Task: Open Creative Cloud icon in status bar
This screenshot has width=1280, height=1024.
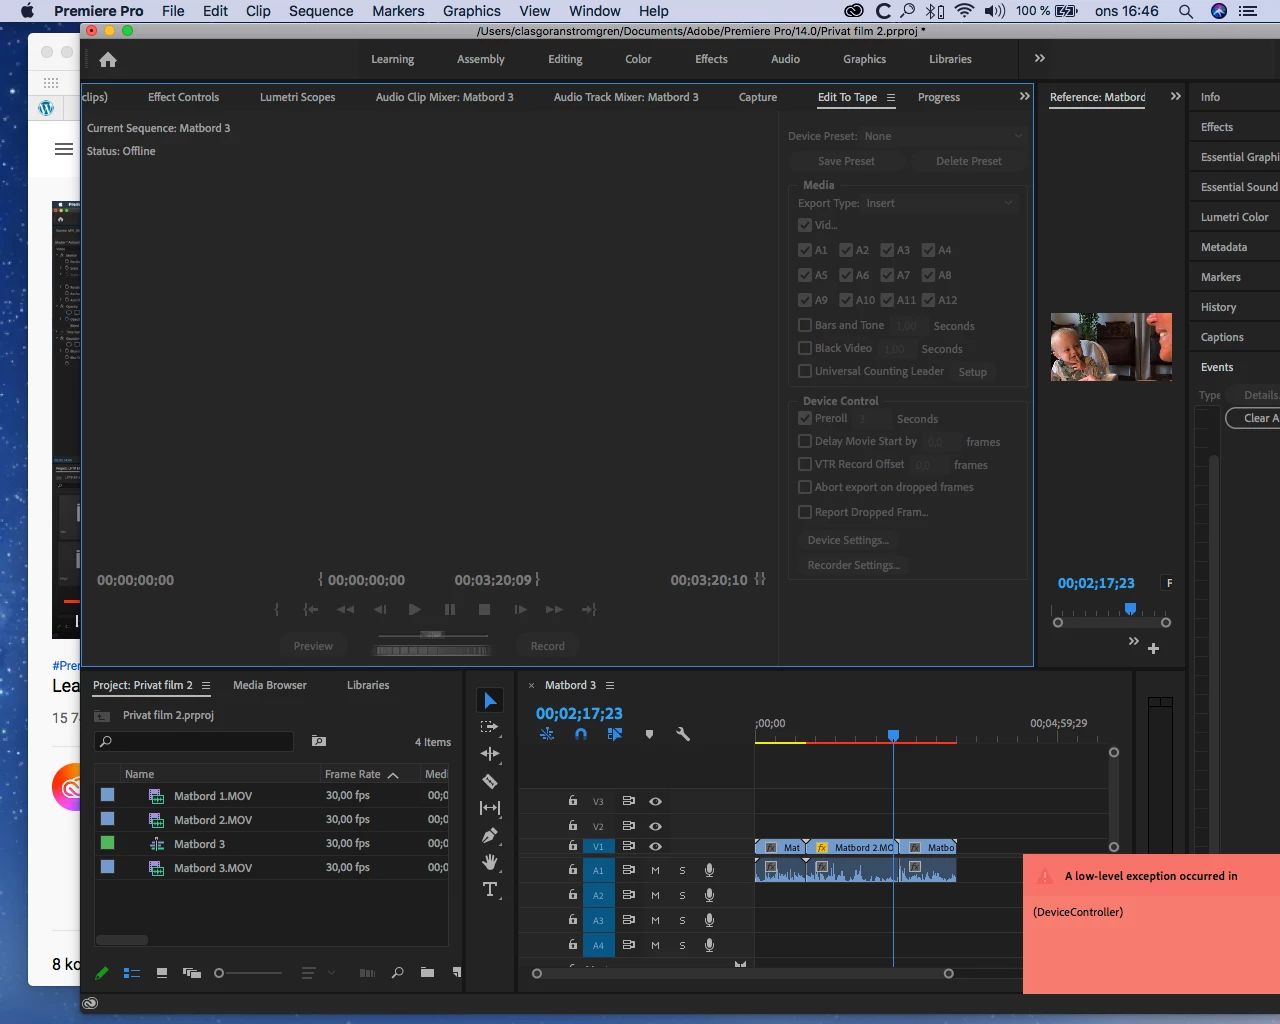Action: pyautogui.click(x=90, y=1003)
